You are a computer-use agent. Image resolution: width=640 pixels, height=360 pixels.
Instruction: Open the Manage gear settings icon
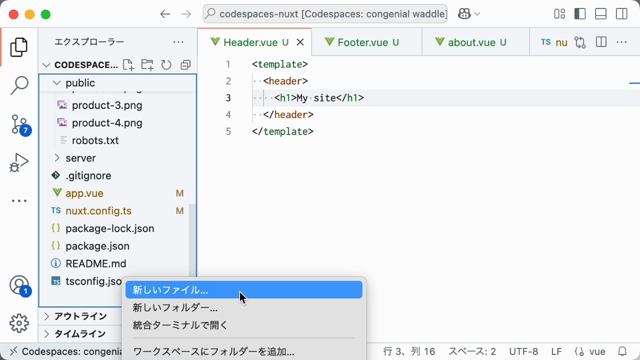19,323
